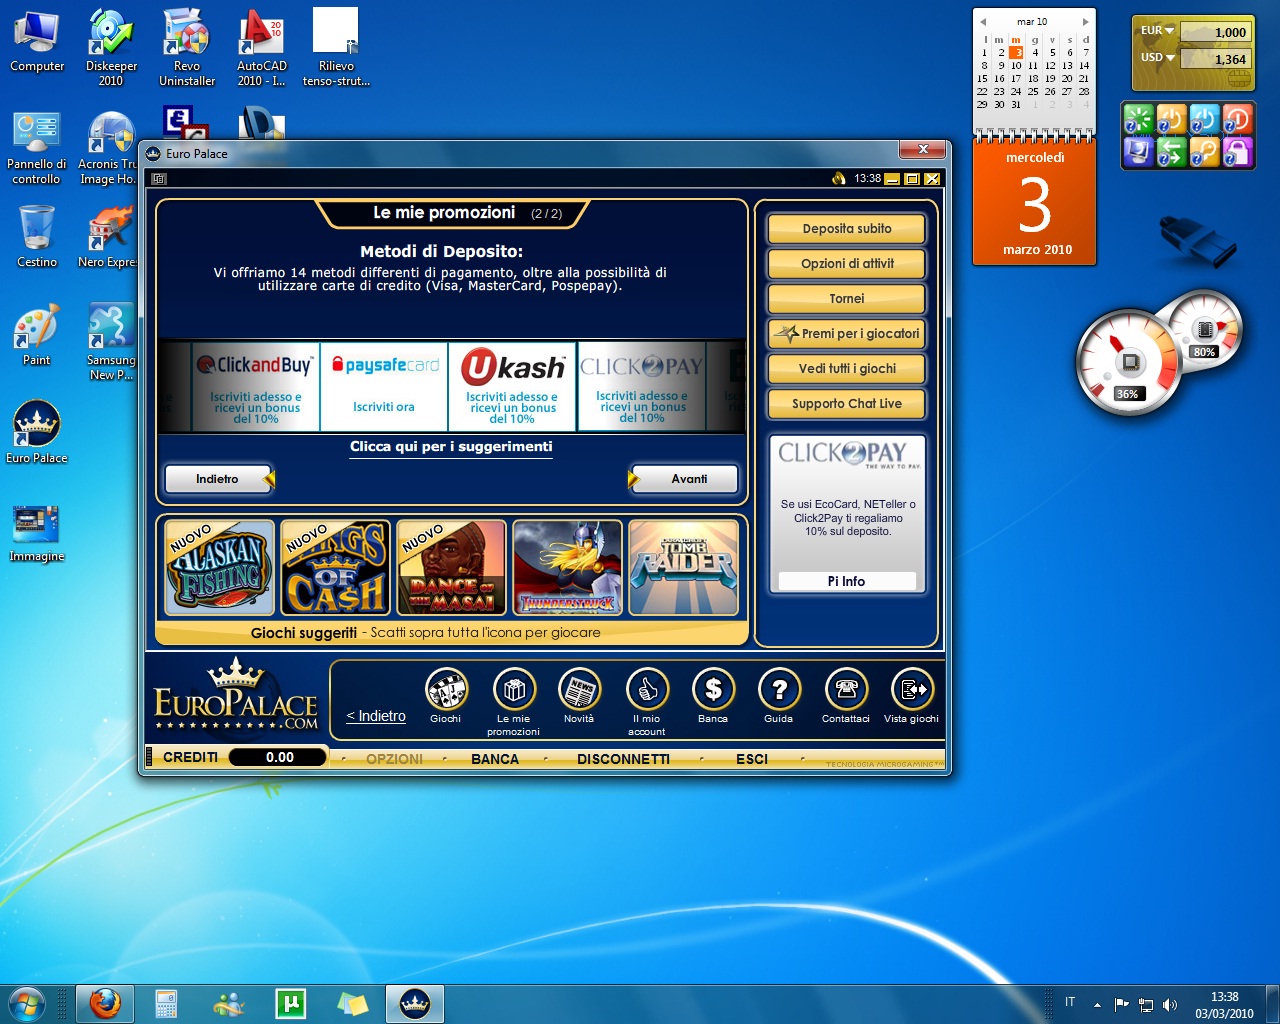
Task: Open Euro Palace desktop shortcut
Action: (37, 433)
